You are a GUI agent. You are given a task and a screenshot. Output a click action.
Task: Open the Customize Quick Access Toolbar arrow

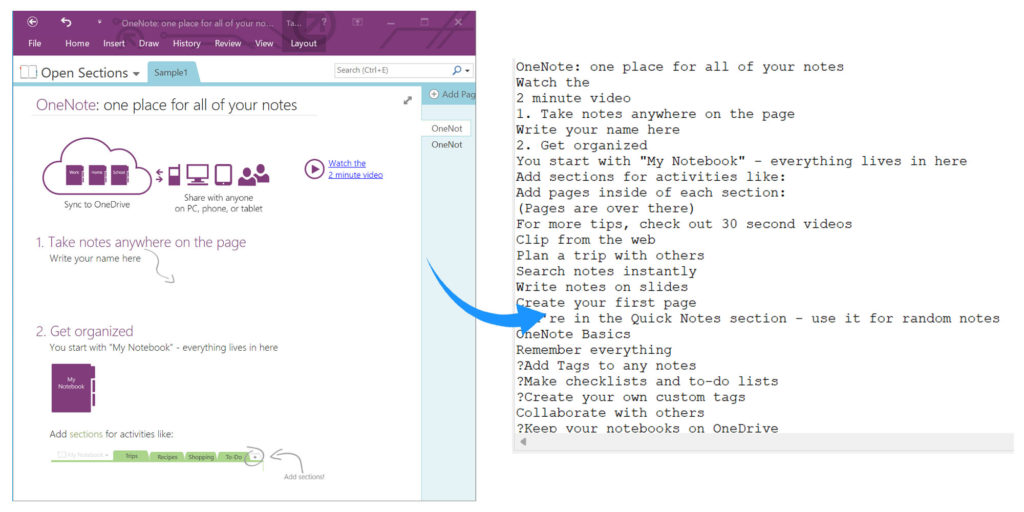coord(99,22)
